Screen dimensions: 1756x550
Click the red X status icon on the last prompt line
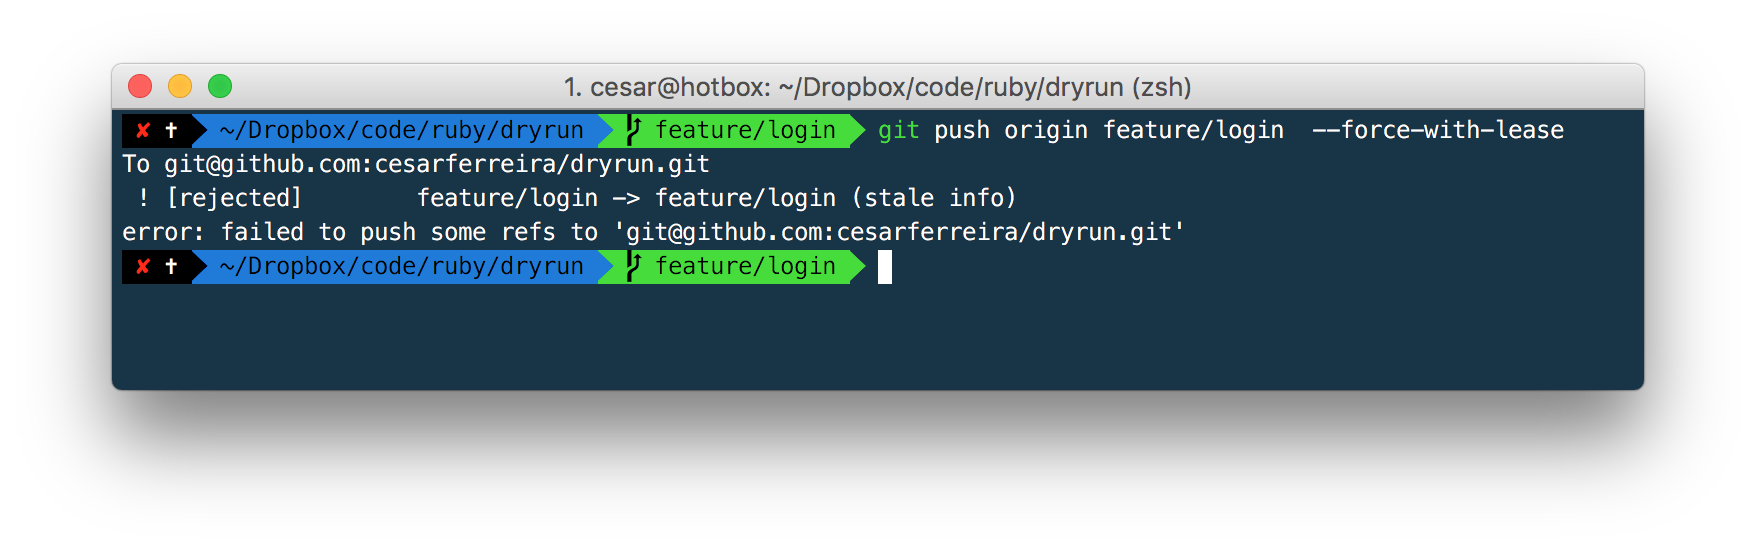pos(143,266)
